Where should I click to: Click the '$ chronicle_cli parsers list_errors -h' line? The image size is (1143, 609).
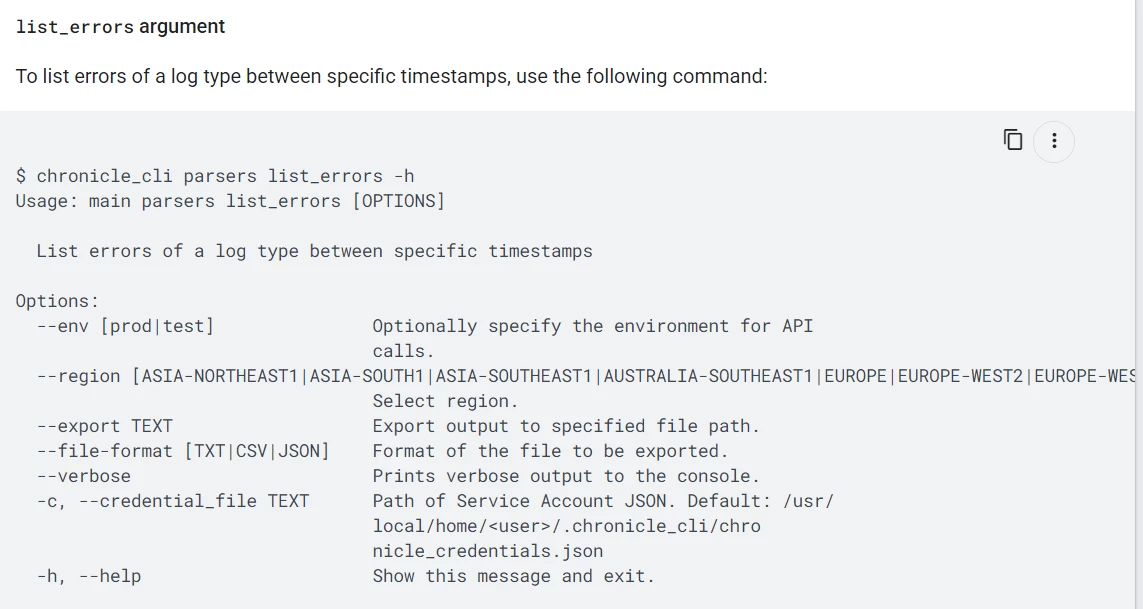tap(215, 177)
